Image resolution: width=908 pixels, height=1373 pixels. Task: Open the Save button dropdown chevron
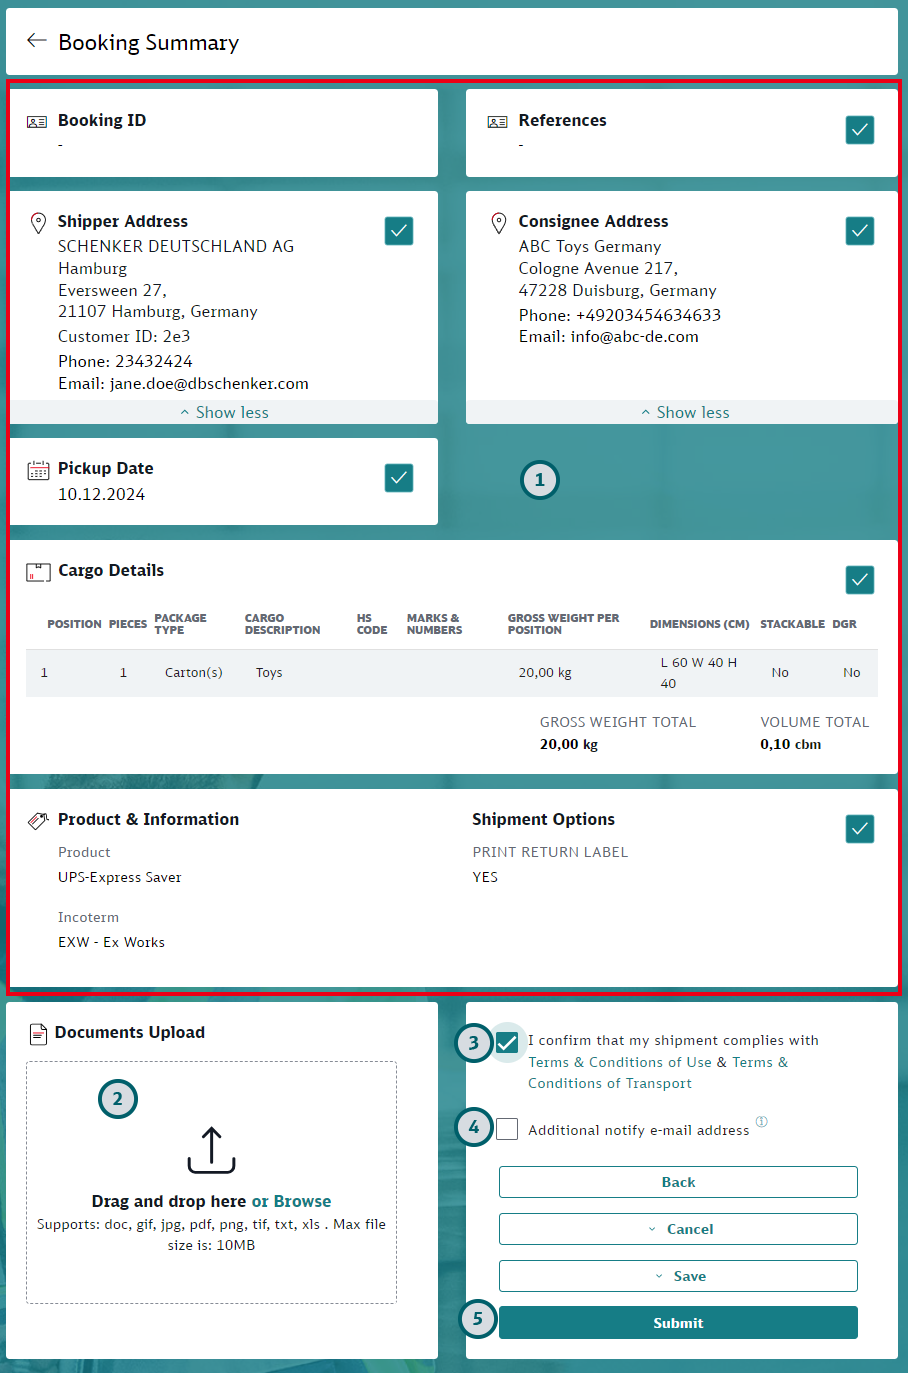point(658,1276)
